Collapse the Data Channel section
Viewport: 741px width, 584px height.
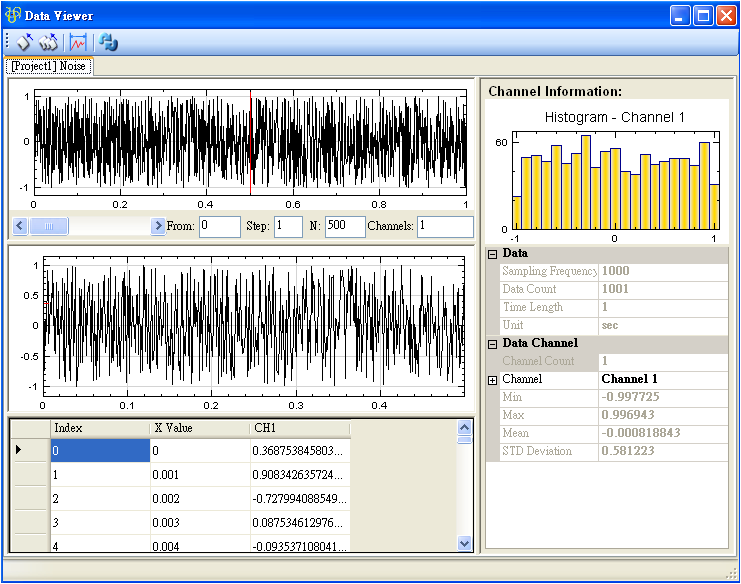pos(492,344)
